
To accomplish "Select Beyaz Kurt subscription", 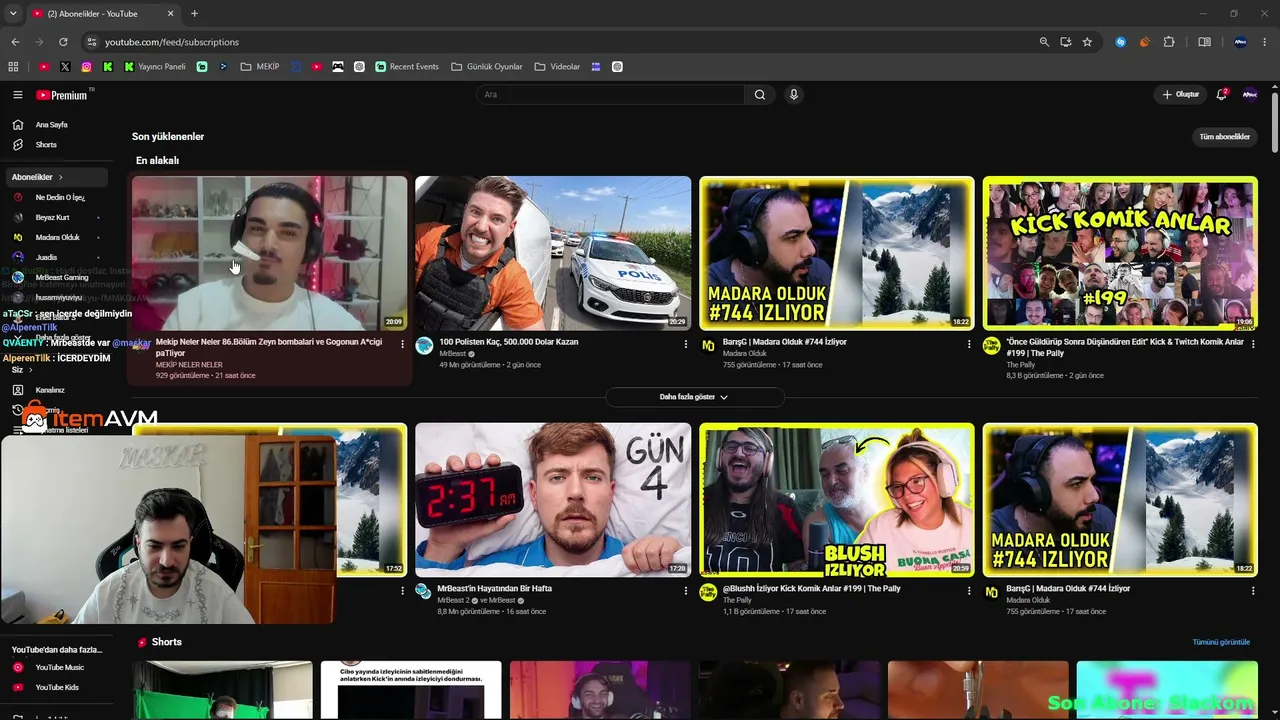I will tap(58, 217).
